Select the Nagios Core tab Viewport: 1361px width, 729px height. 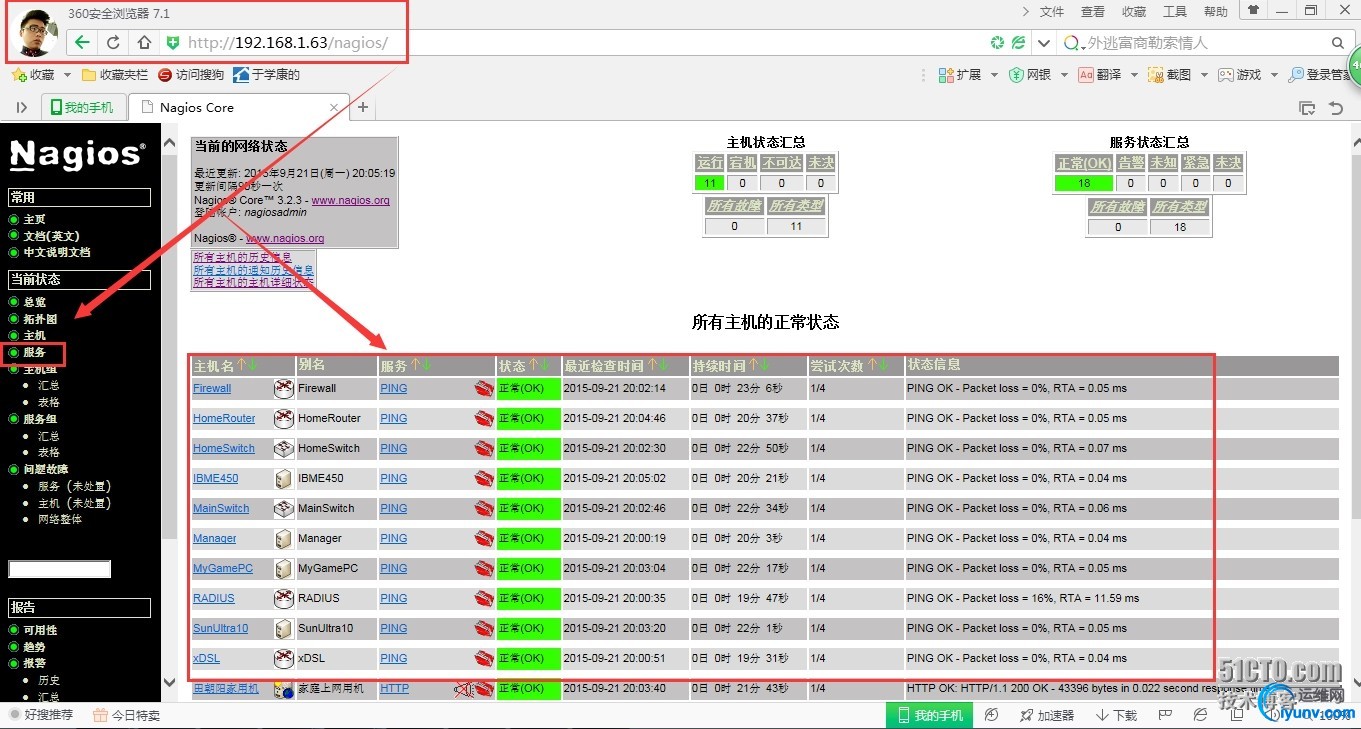(239, 107)
